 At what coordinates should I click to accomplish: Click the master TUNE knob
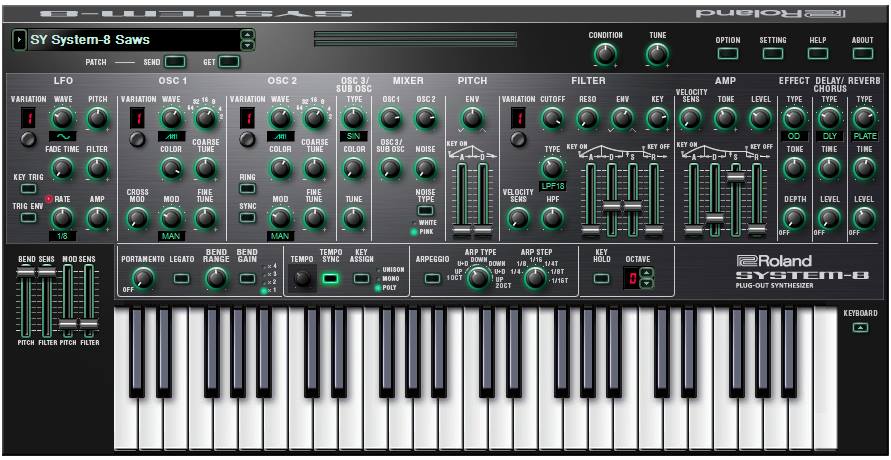click(657, 55)
